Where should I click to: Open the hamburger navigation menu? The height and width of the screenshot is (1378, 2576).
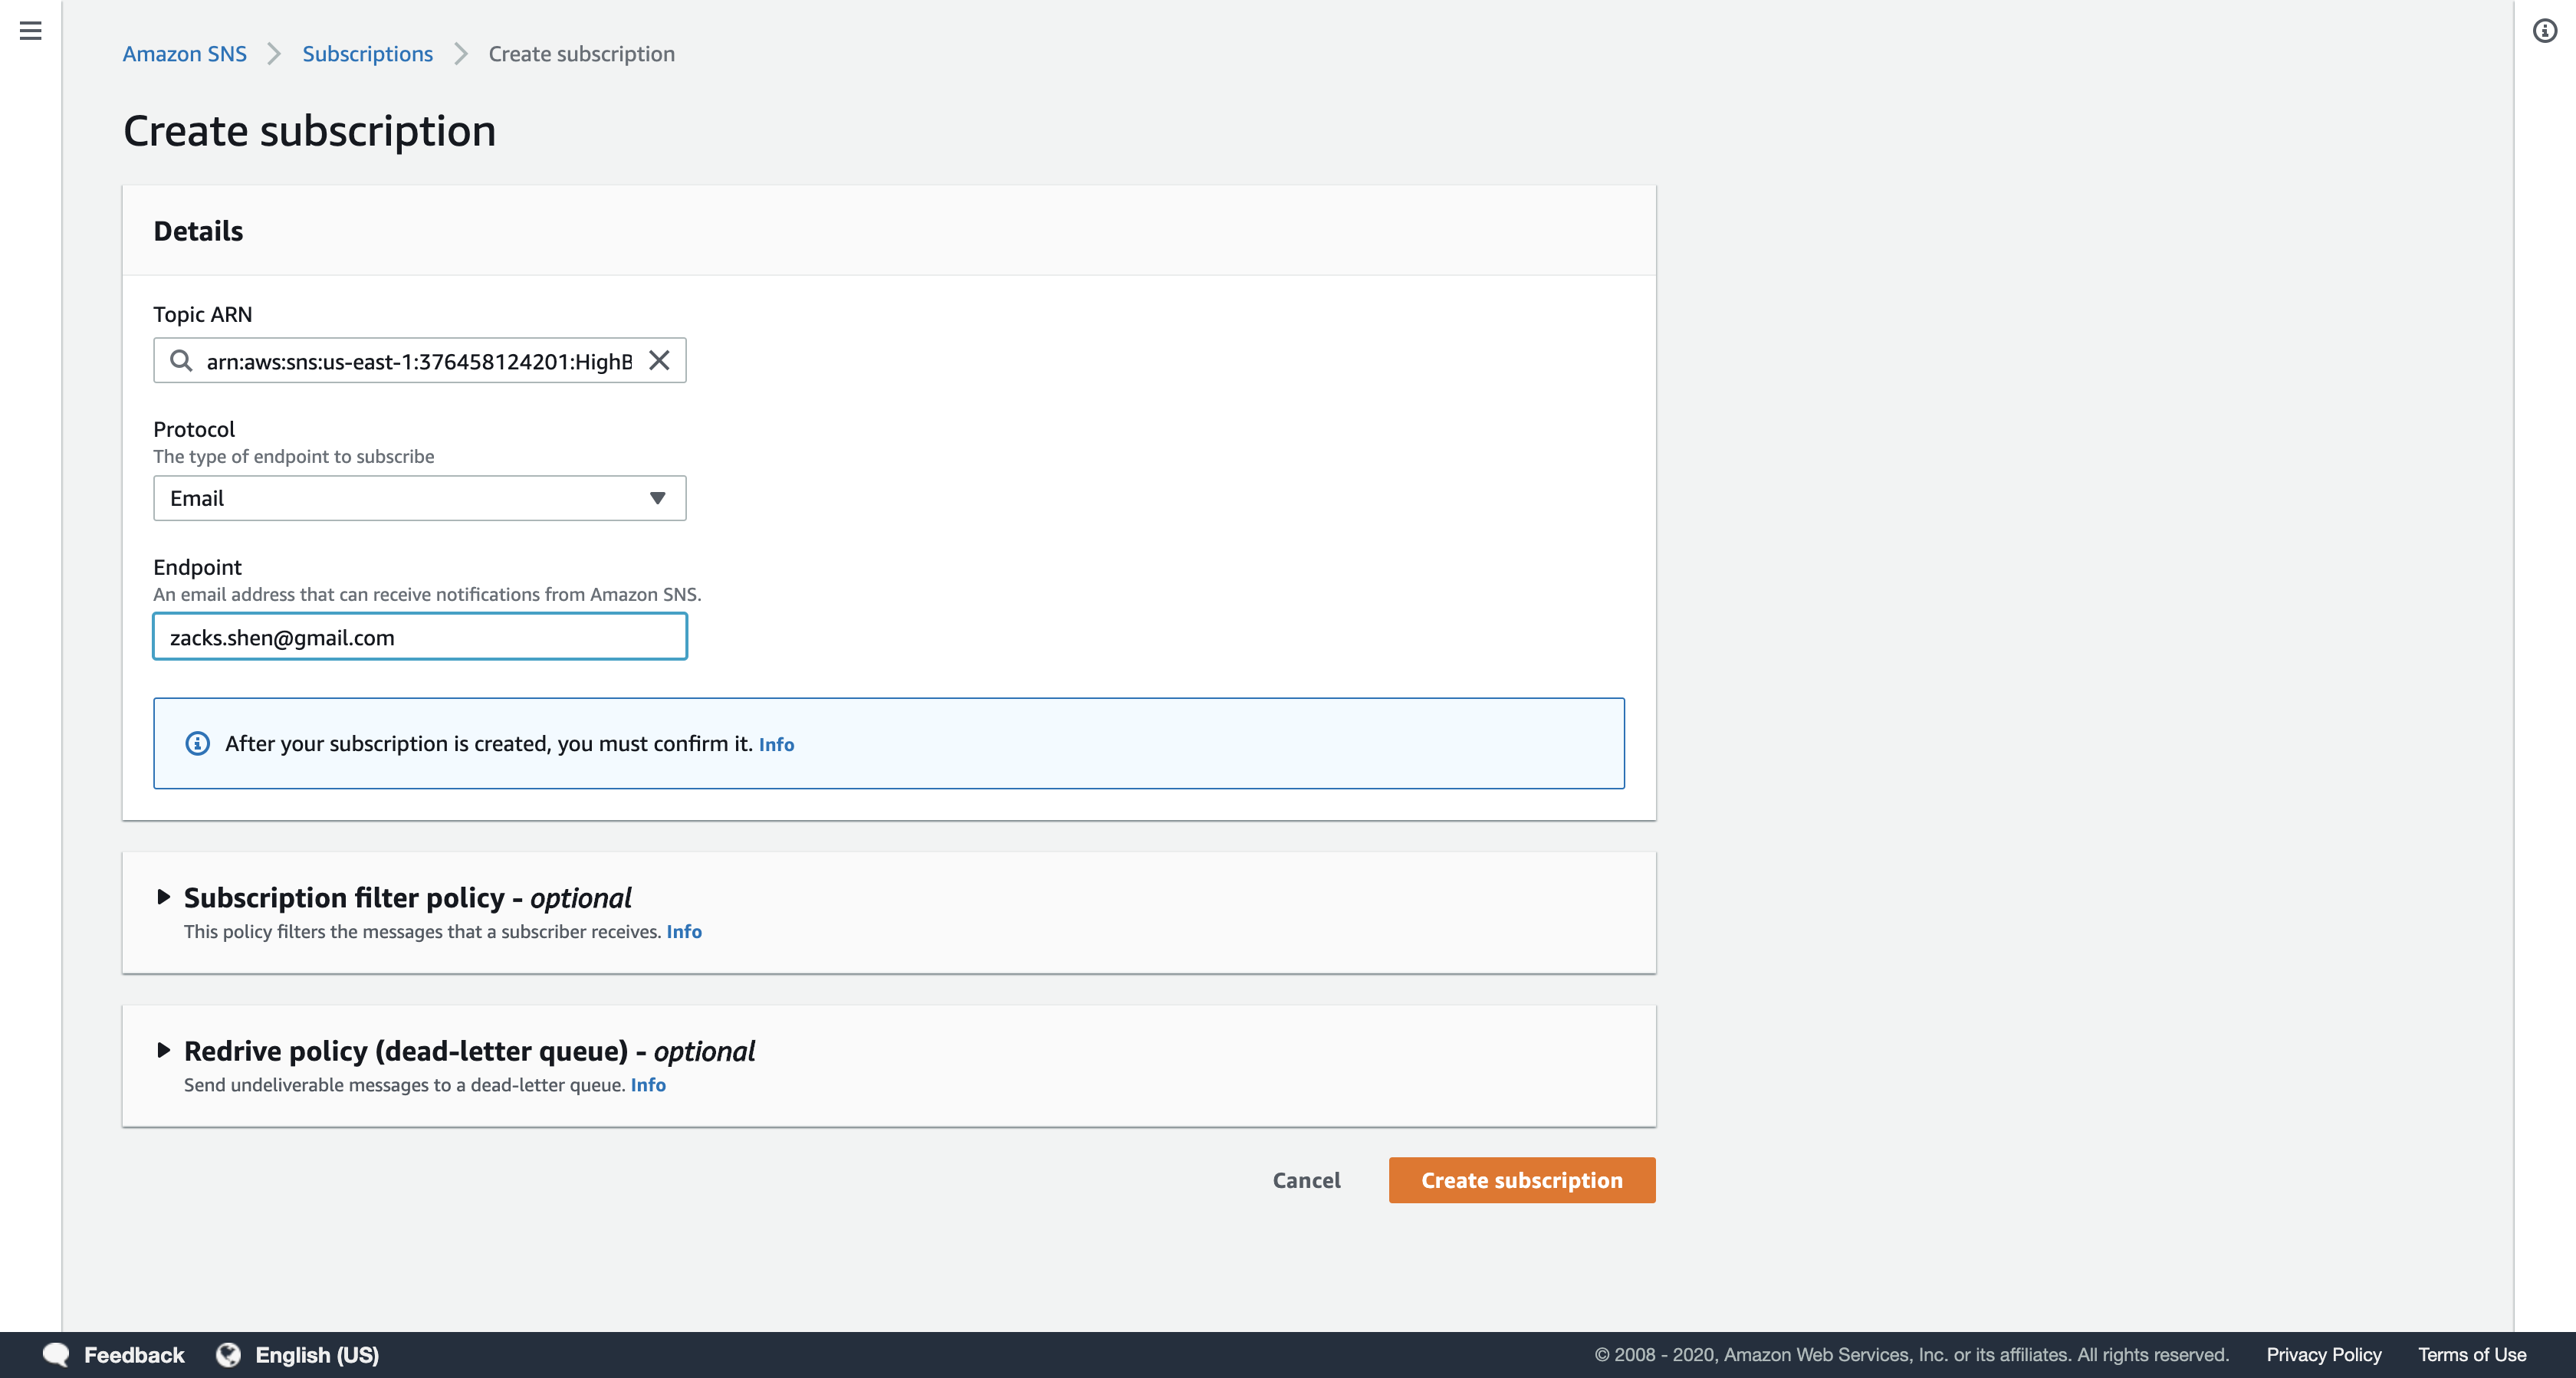click(x=31, y=31)
